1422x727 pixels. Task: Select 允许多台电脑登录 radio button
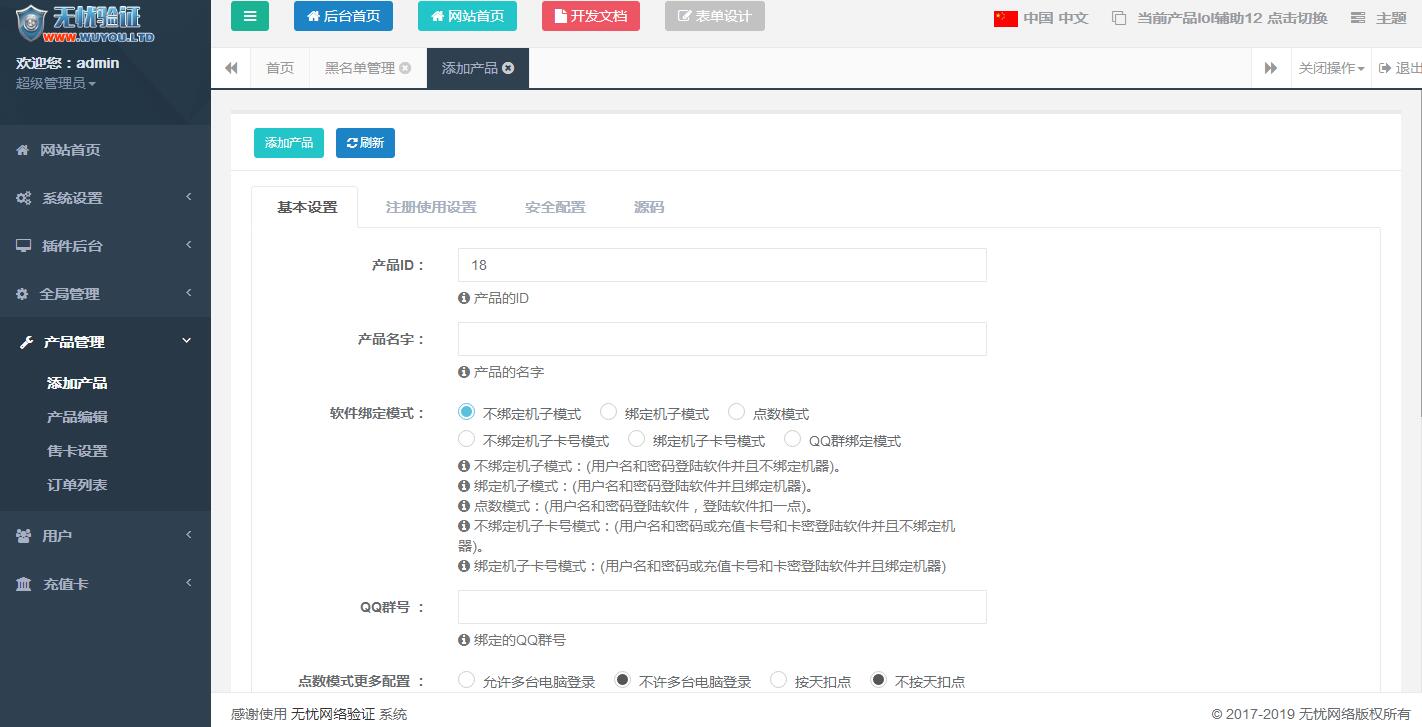point(466,680)
